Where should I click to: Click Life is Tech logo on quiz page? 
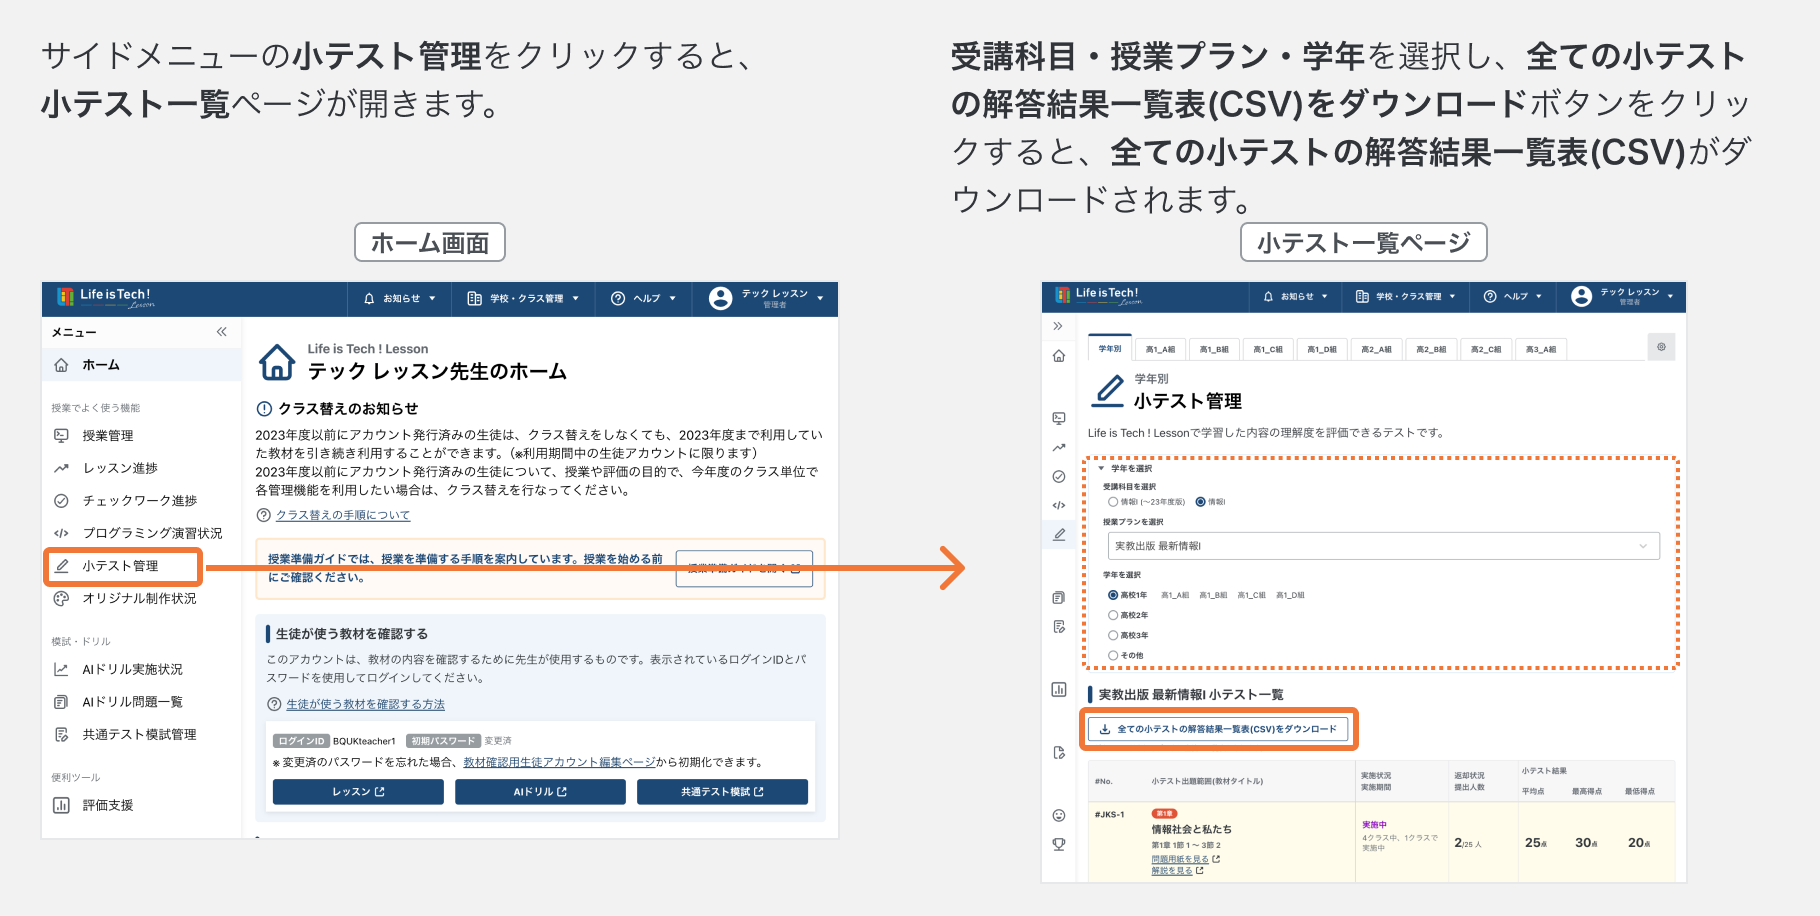[x=1098, y=296]
